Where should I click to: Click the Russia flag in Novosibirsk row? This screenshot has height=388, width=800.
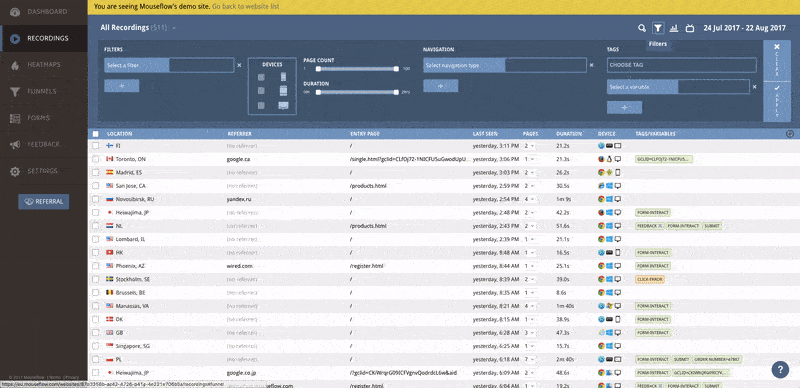pos(109,199)
